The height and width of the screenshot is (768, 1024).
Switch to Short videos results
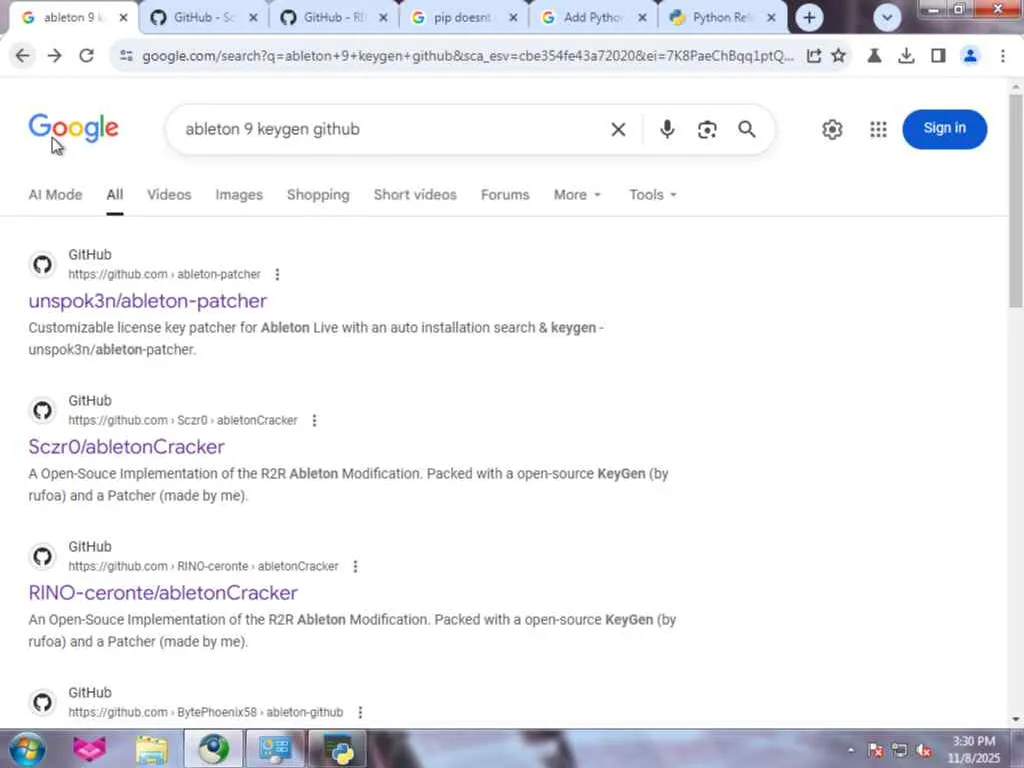pos(415,195)
